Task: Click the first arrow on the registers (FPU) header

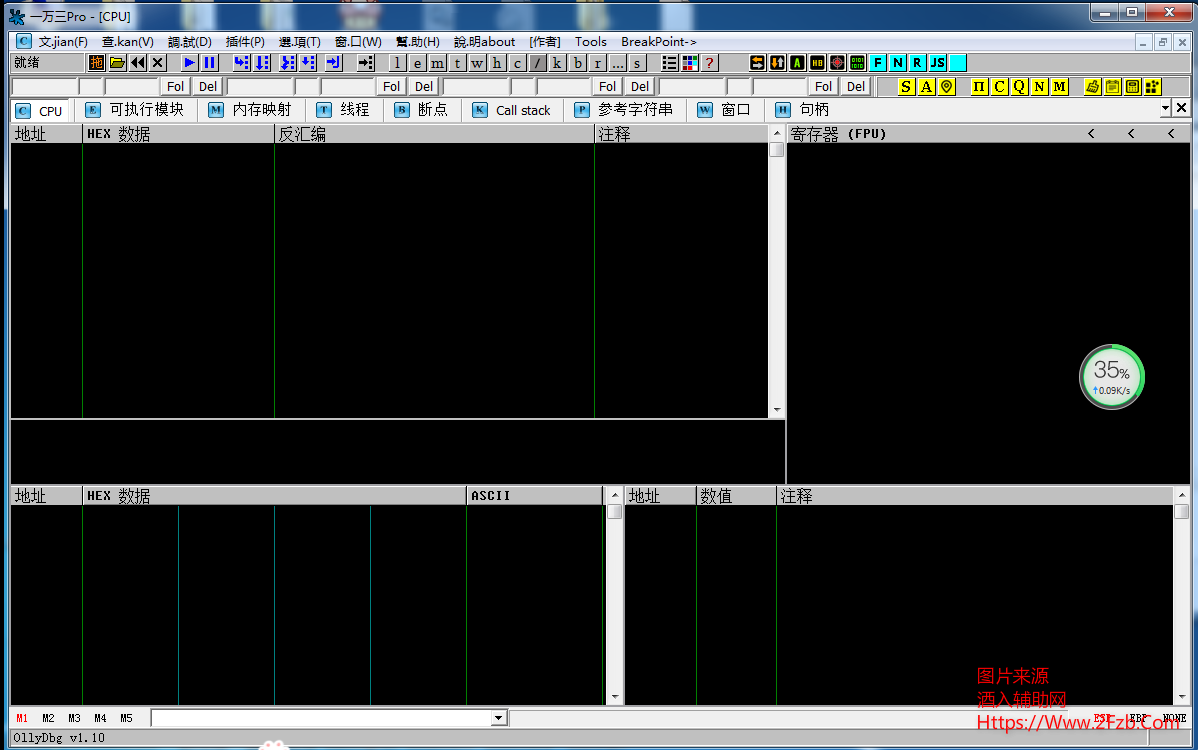Action: pyautogui.click(x=1091, y=134)
